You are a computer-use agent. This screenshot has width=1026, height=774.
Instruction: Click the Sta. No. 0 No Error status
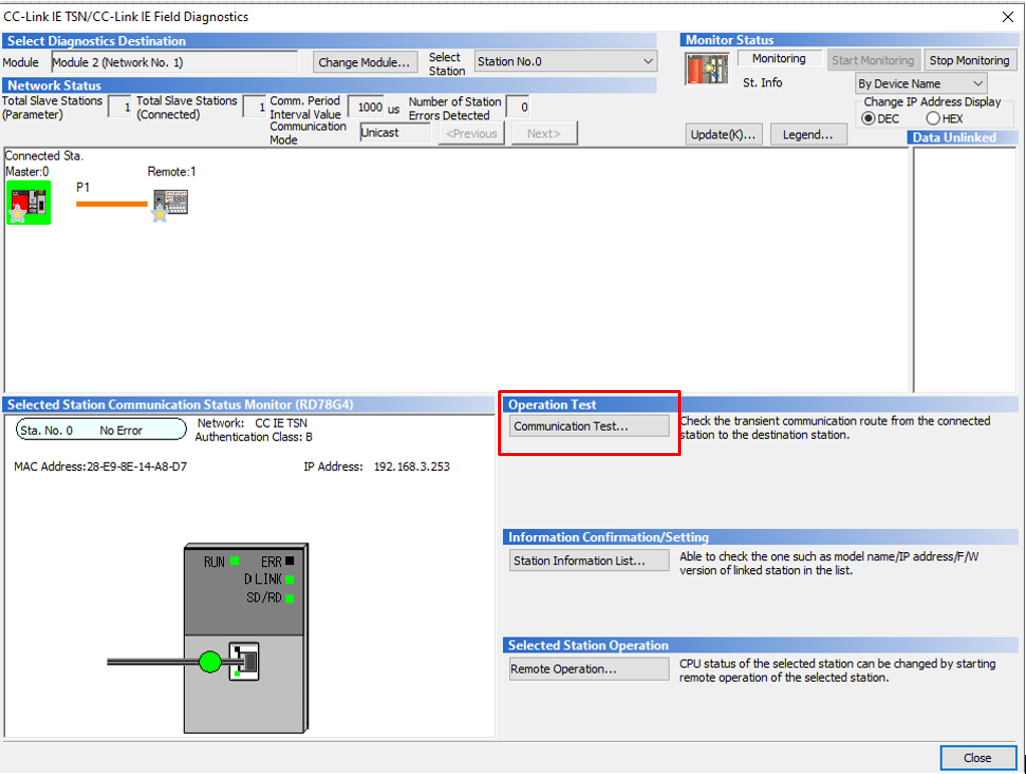[x=101, y=431]
